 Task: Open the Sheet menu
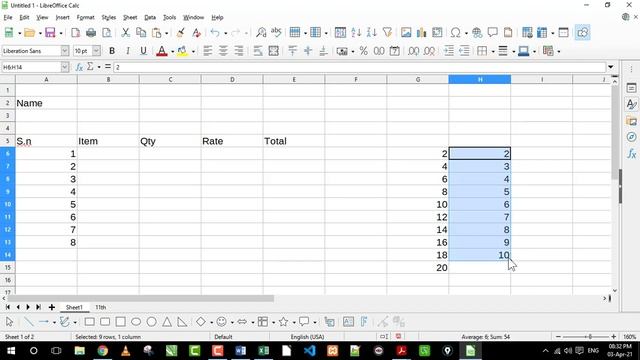tap(130, 18)
